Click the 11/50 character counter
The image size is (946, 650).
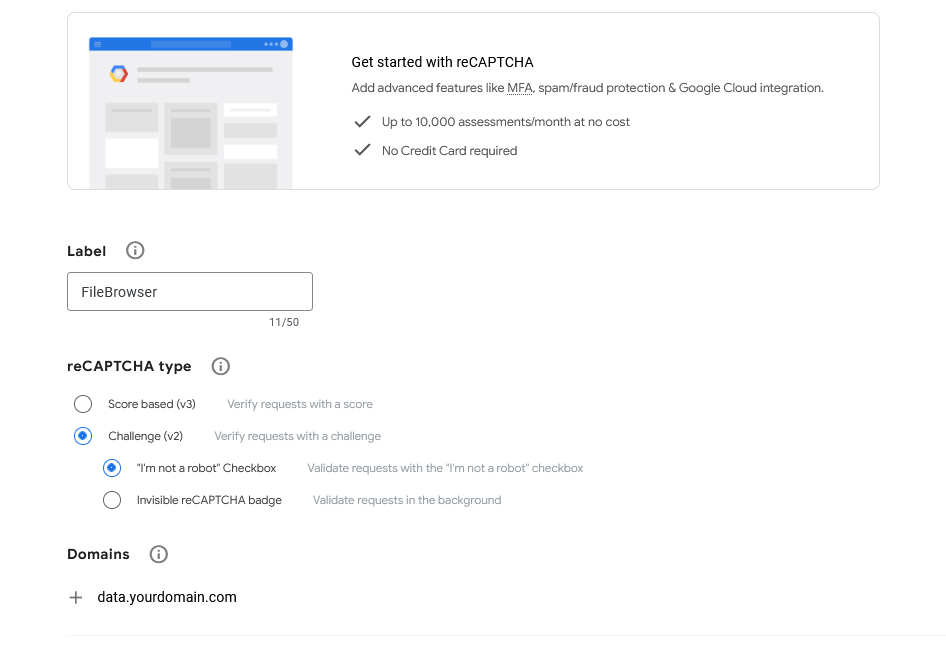[284, 322]
